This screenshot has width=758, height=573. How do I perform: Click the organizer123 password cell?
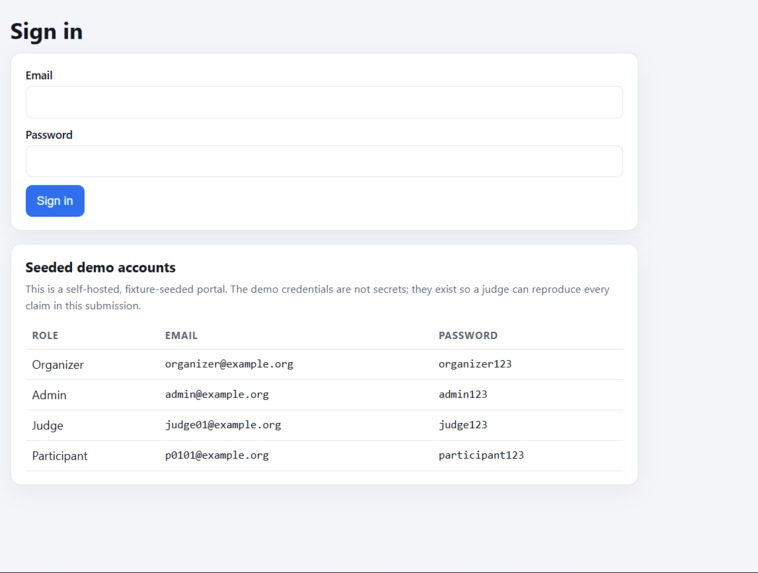pos(475,364)
